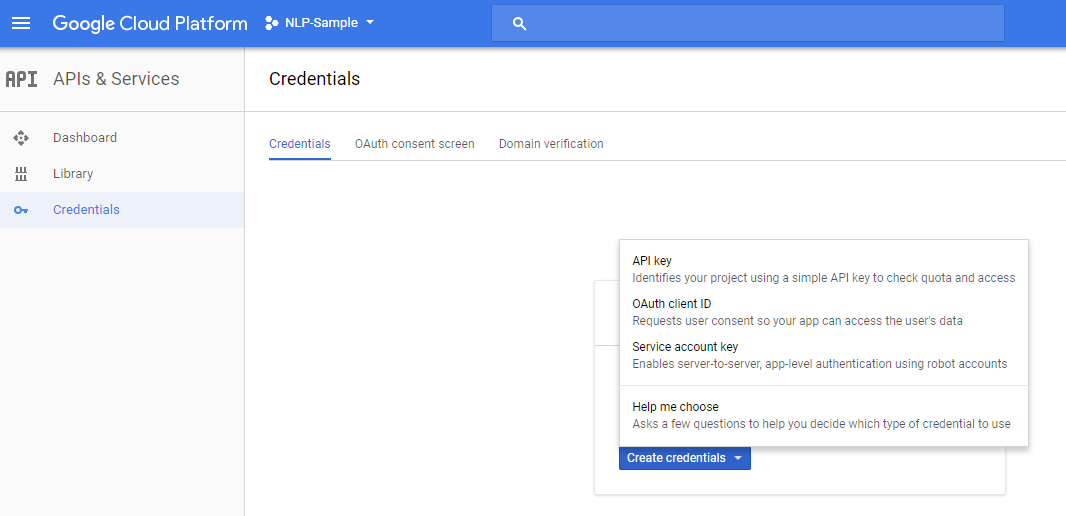The width and height of the screenshot is (1066, 516).
Task: Click the Create credentials dropdown arrow
Action: (738, 458)
